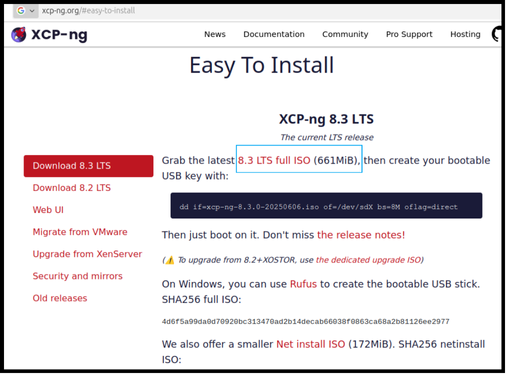Viewport: 506px width, 374px height.
Task: Open the Community menu item
Action: (345, 34)
